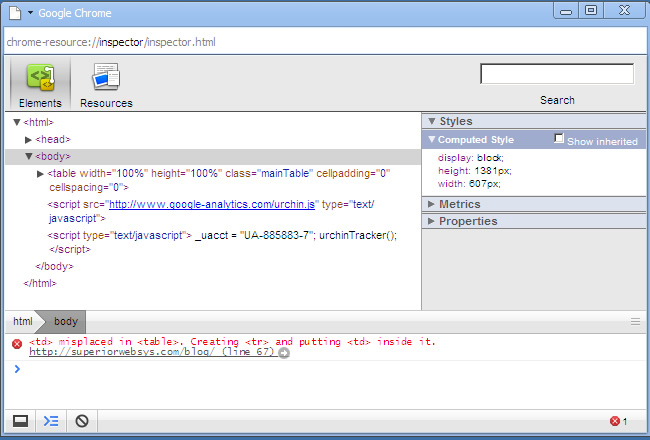Click arrow icon after line 67 link
Viewport: 650px width, 440px height.
pos(284,353)
